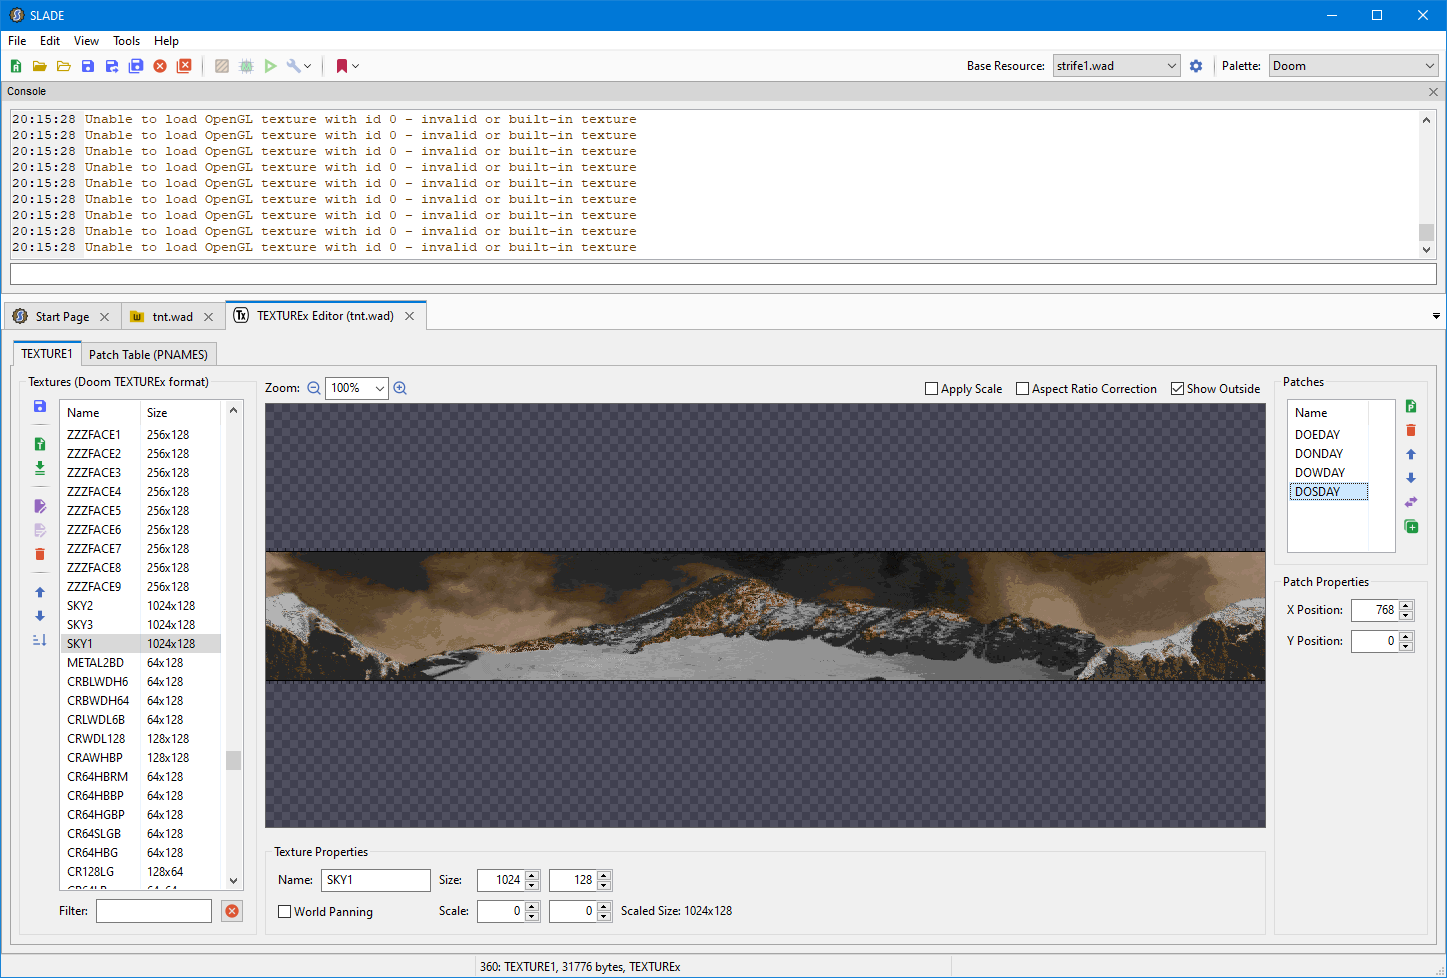Image resolution: width=1447 pixels, height=978 pixels.
Task: Sort textures with sort icon
Action: [40, 640]
